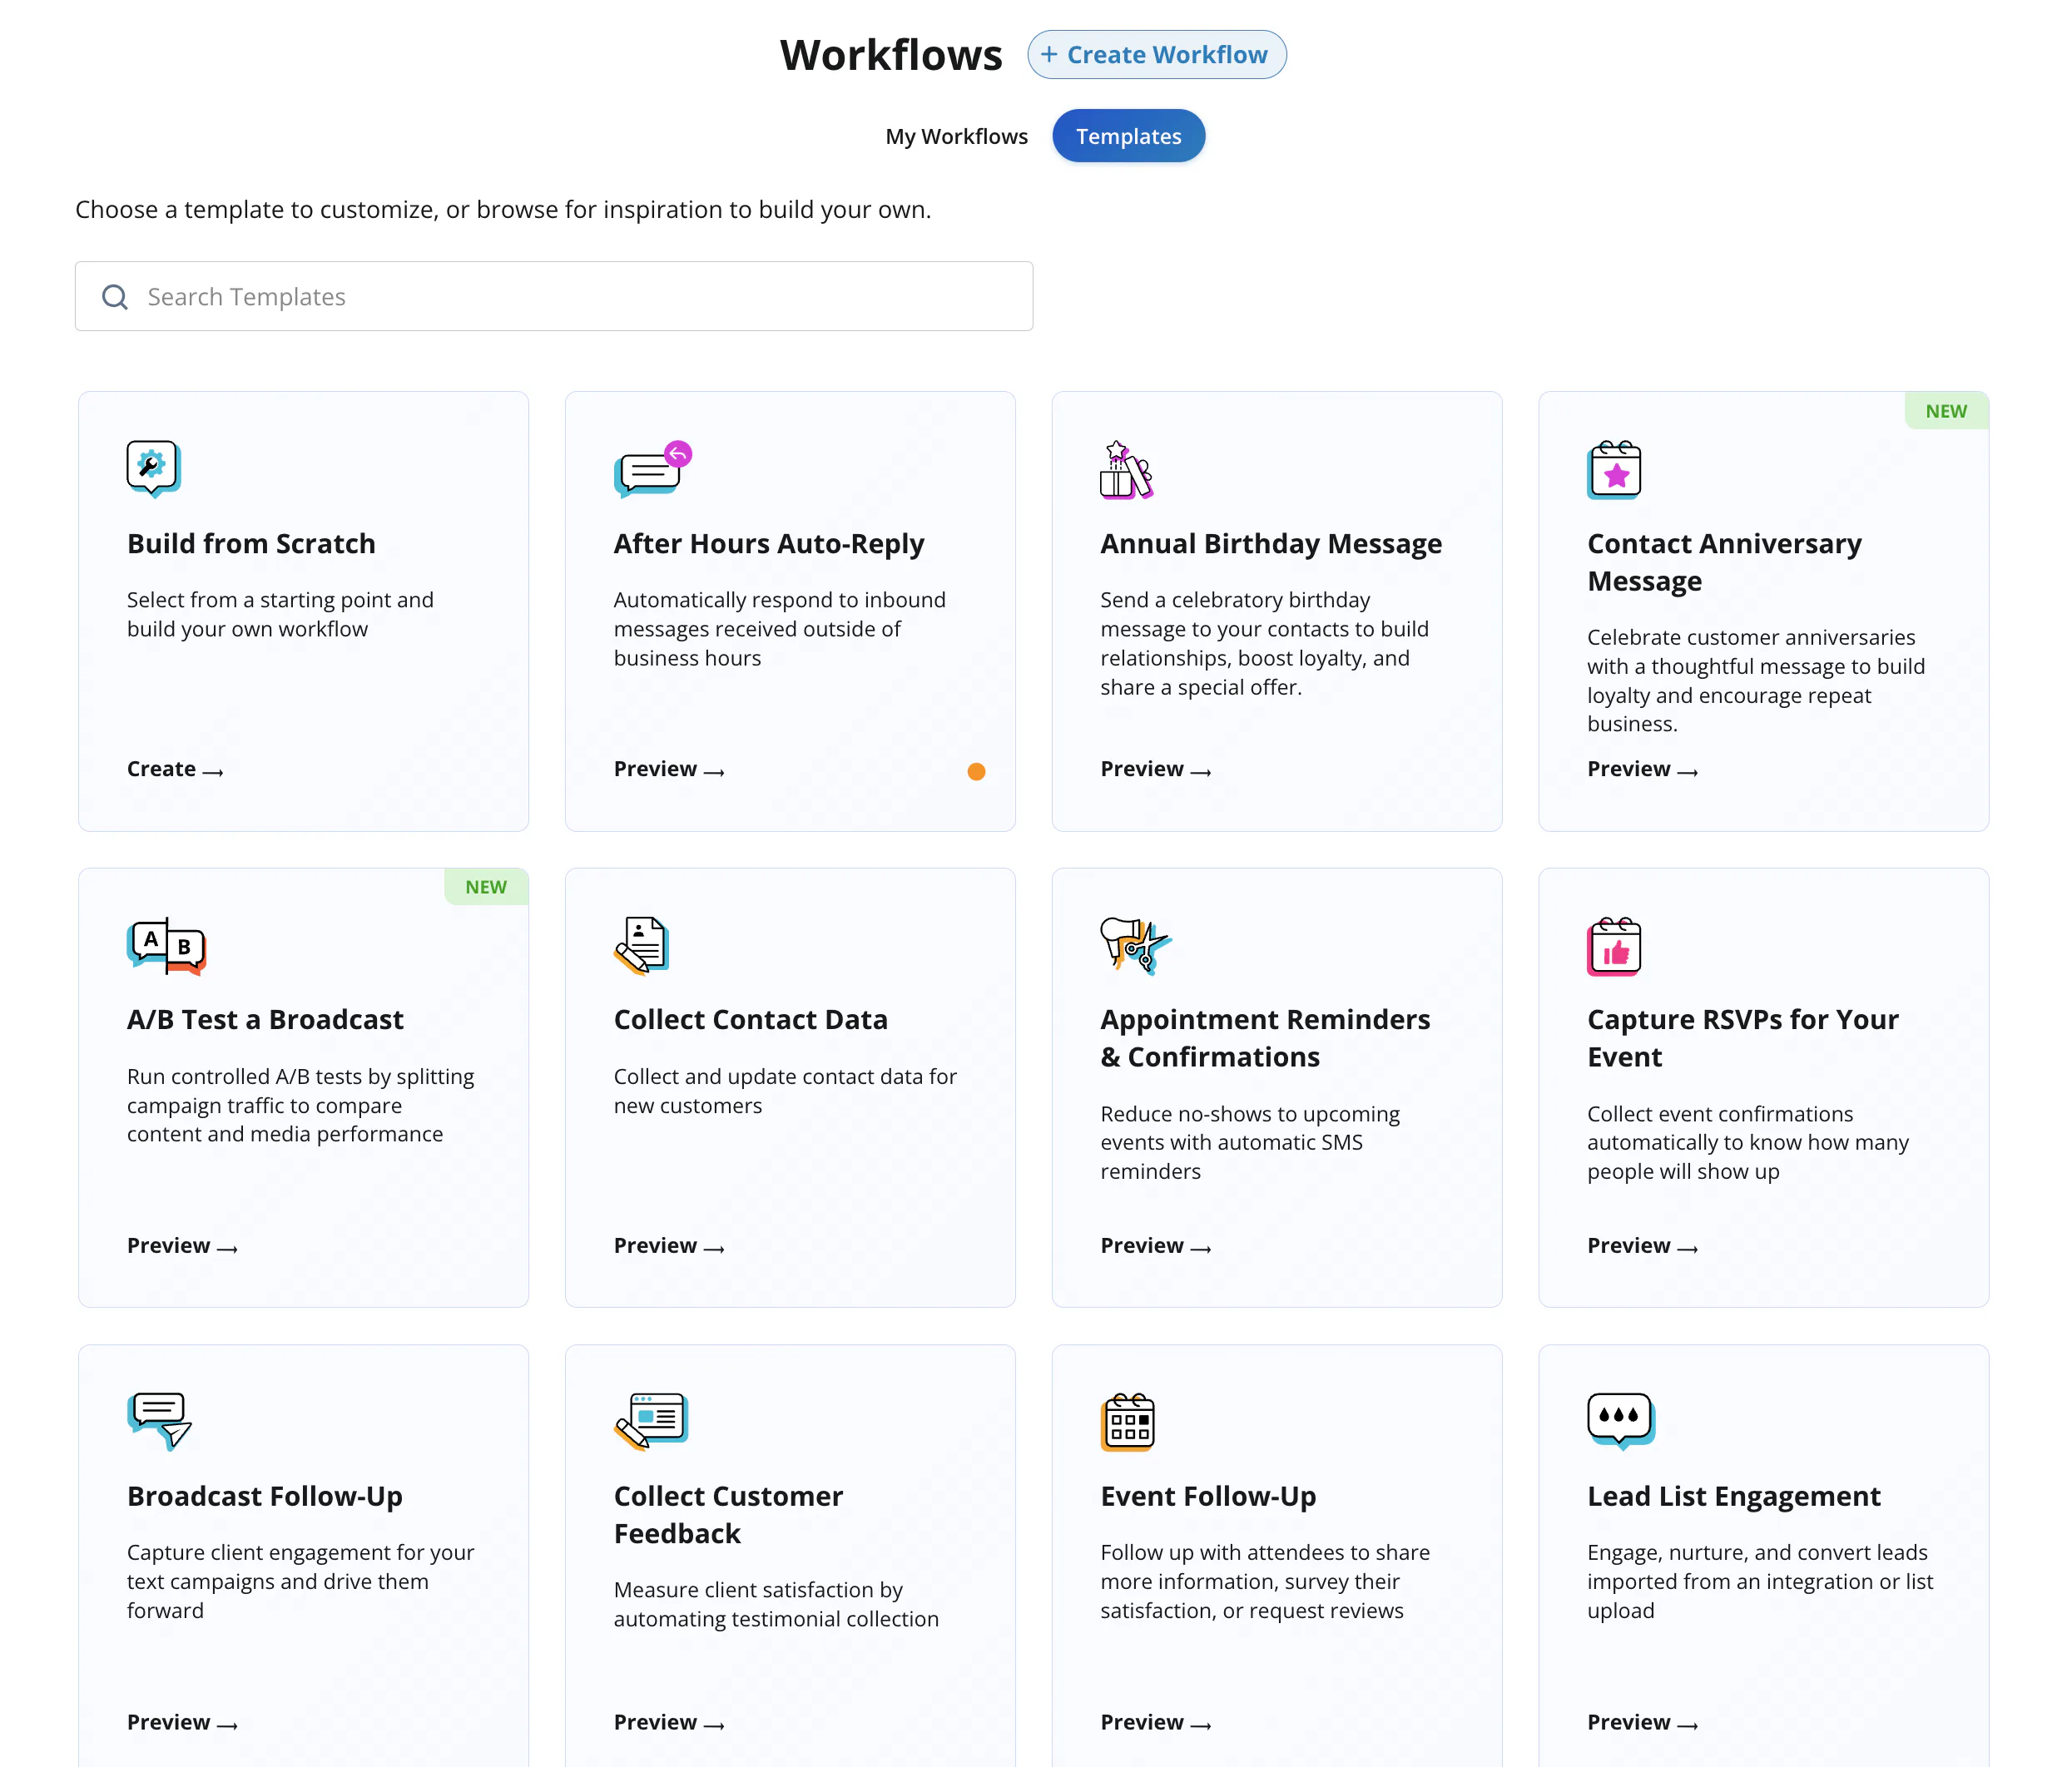Viewport: 2072px width, 1767px height.
Task: Click the Build from Scratch wrench icon
Action: pos(154,468)
